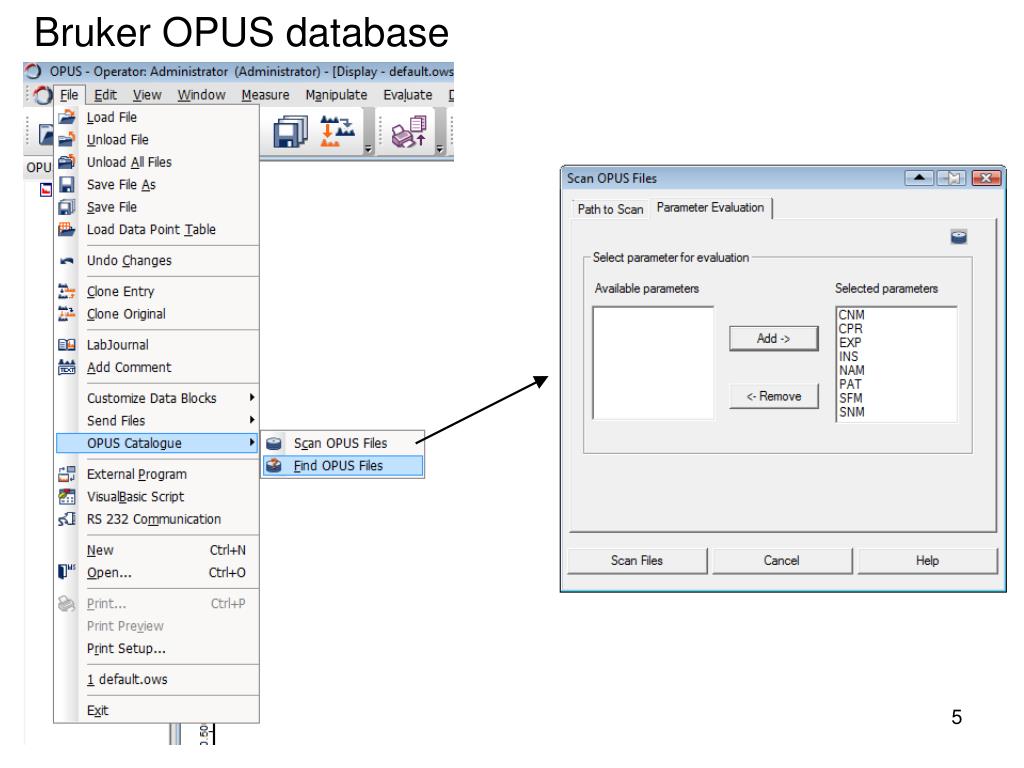The image size is (1024, 768).
Task: Select EXP in Selected parameters
Action: [850, 342]
